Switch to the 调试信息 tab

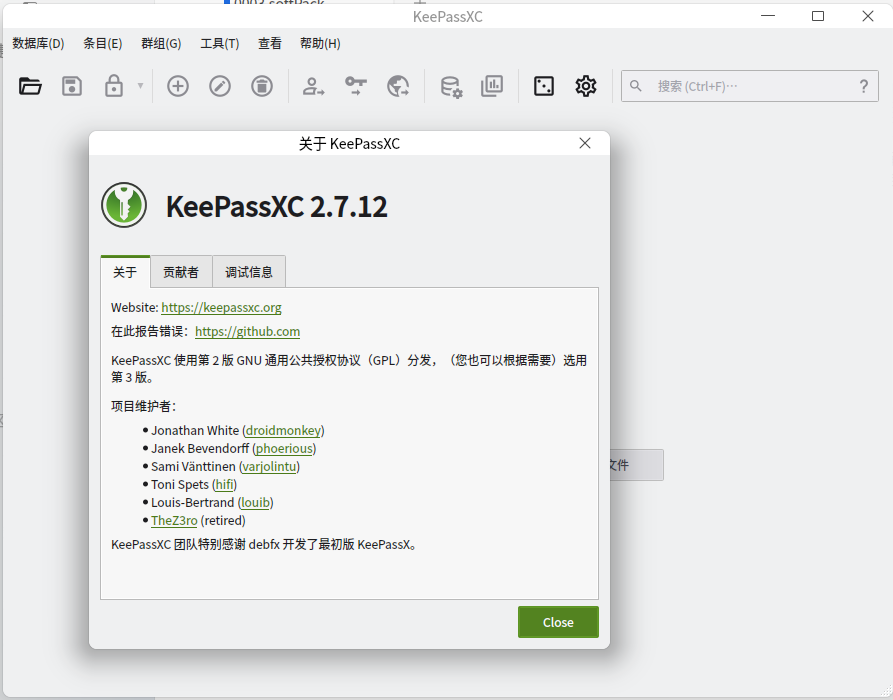pyautogui.click(x=249, y=272)
